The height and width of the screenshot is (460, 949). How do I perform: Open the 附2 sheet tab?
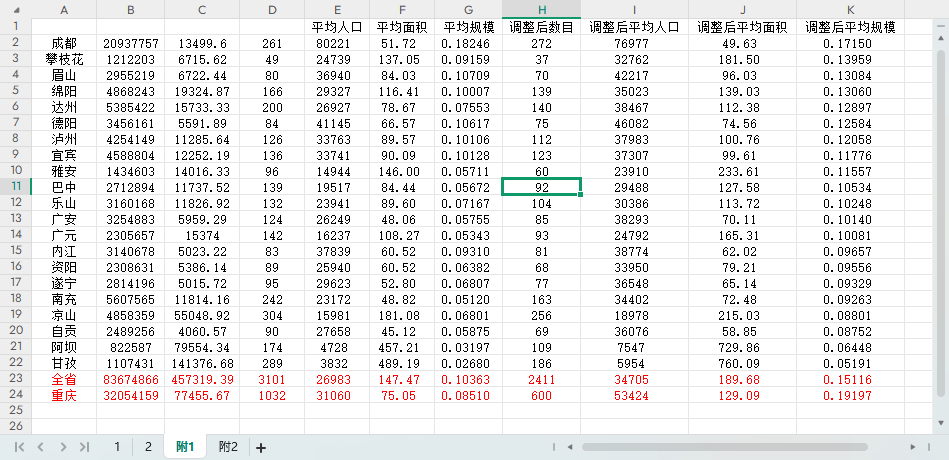pyautogui.click(x=228, y=447)
